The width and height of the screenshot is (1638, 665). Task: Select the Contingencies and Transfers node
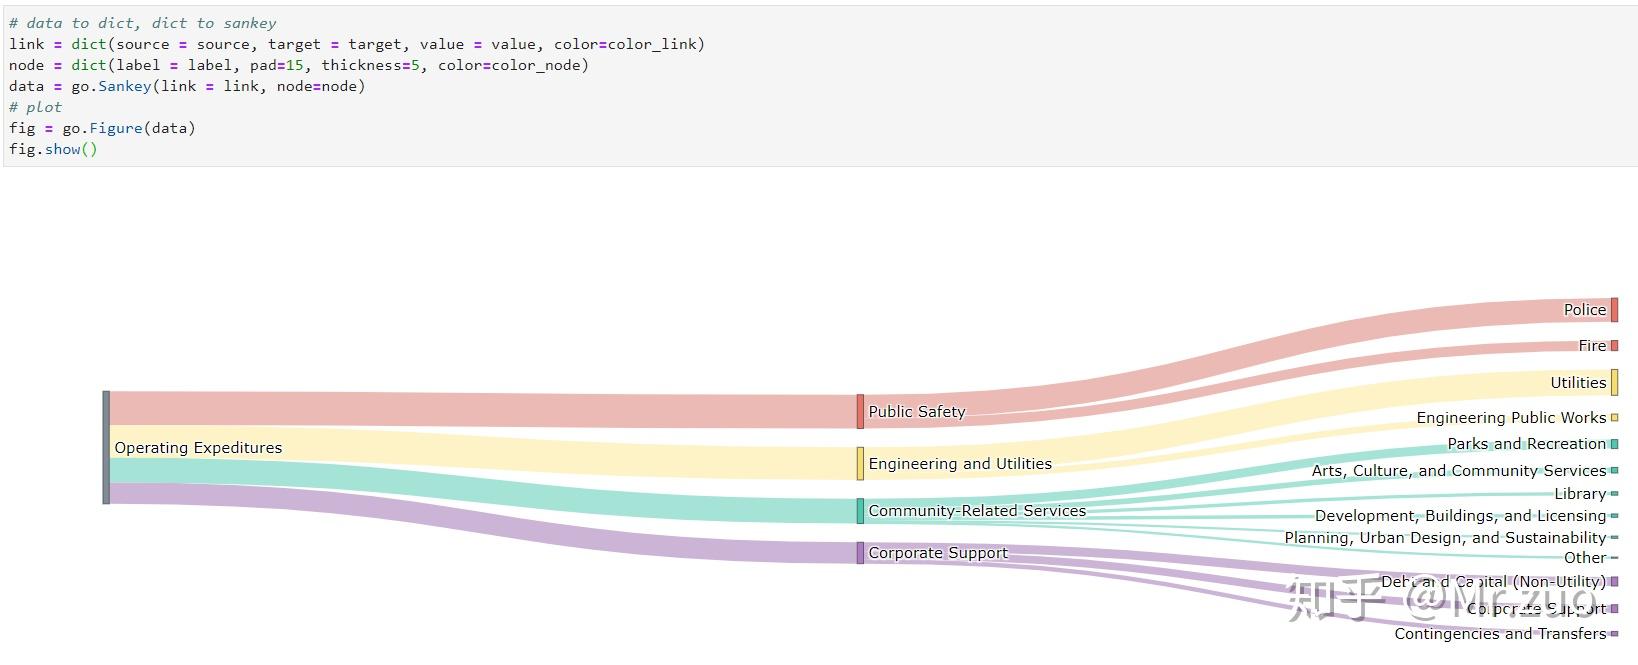pos(1614,634)
